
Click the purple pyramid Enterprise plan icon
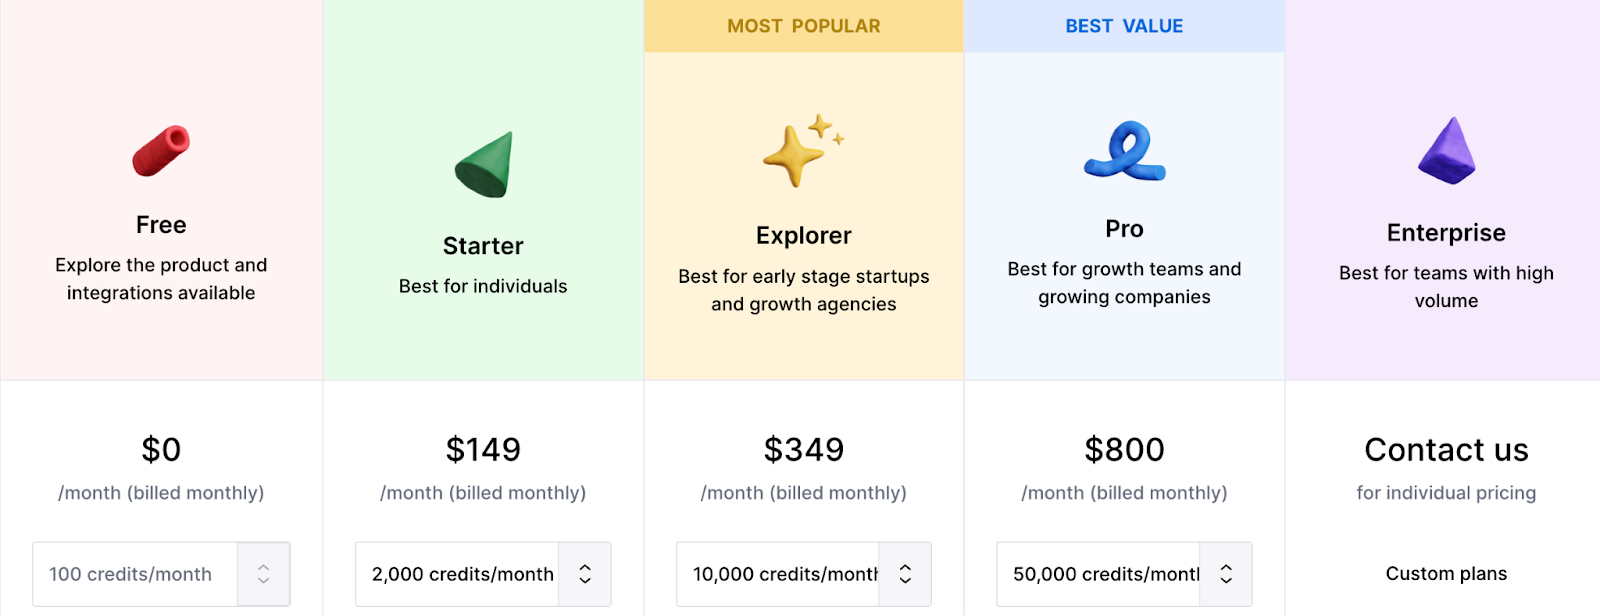tap(1447, 151)
